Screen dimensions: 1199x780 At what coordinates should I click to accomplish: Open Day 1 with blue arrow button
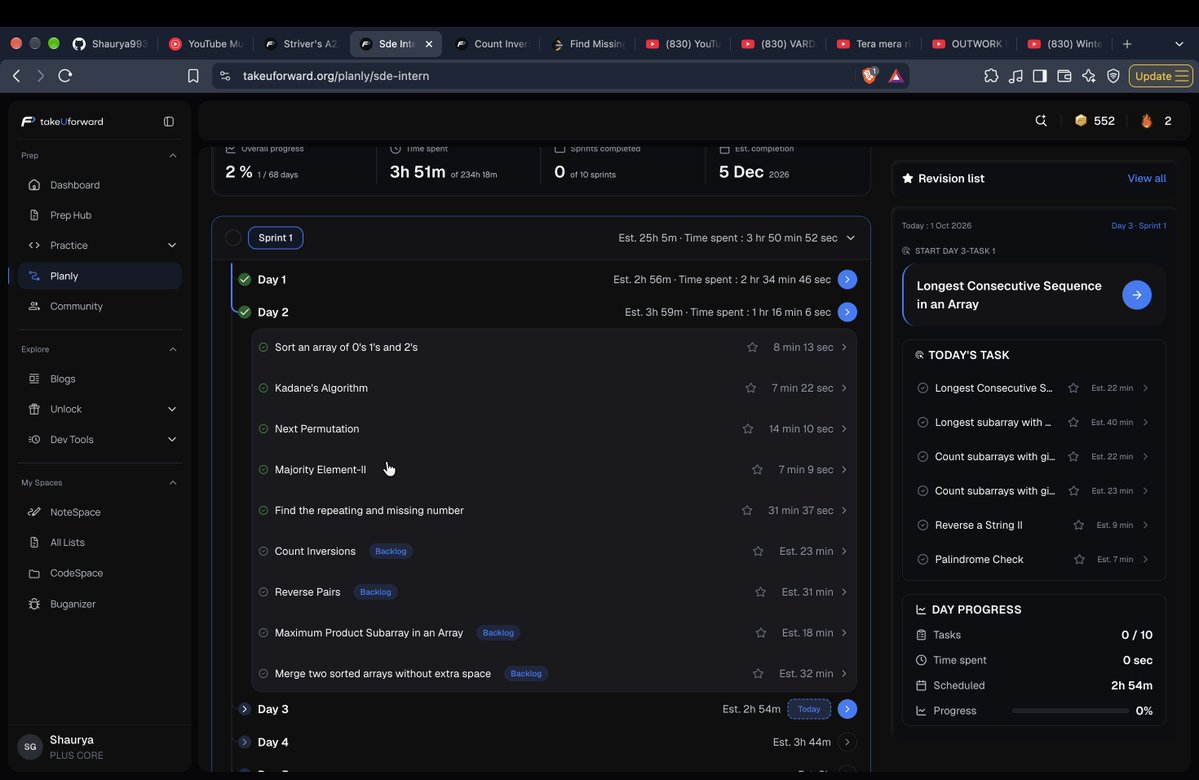[847, 280]
